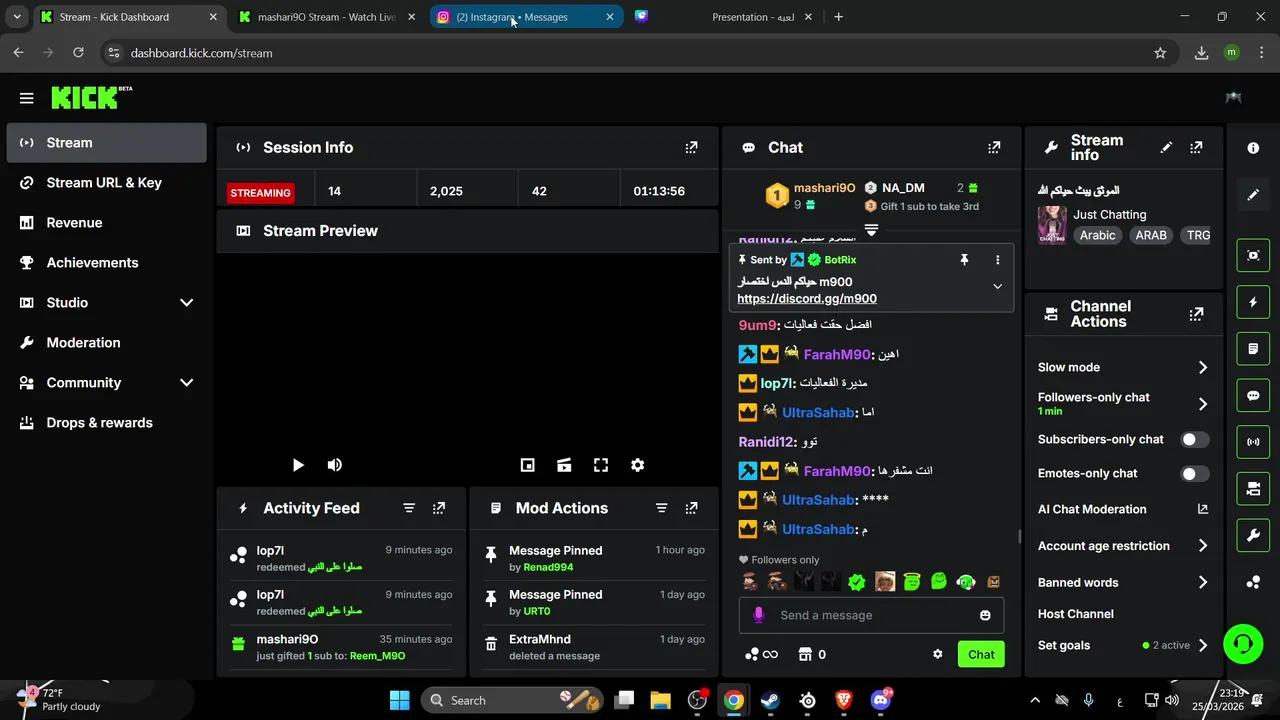Open Moderation page in sidebar
1280x720 pixels.
(106, 342)
